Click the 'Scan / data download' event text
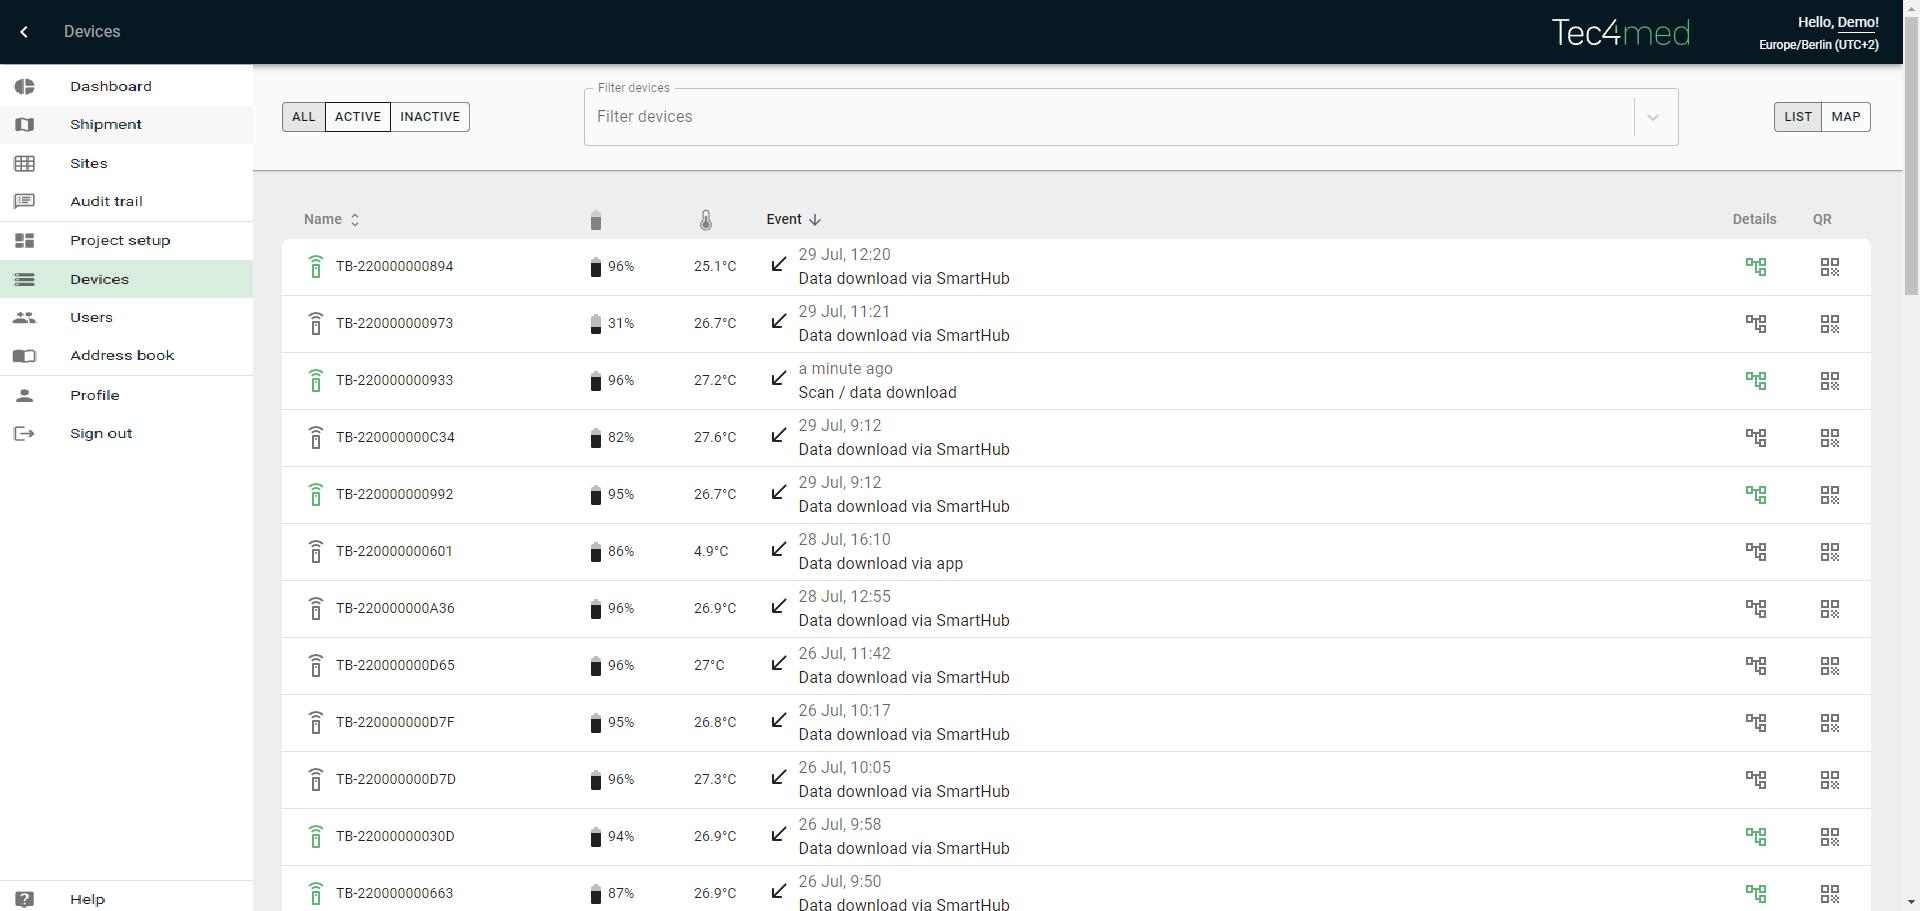Image resolution: width=1920 pixels, height=911 pixels. tap(877, 393)
